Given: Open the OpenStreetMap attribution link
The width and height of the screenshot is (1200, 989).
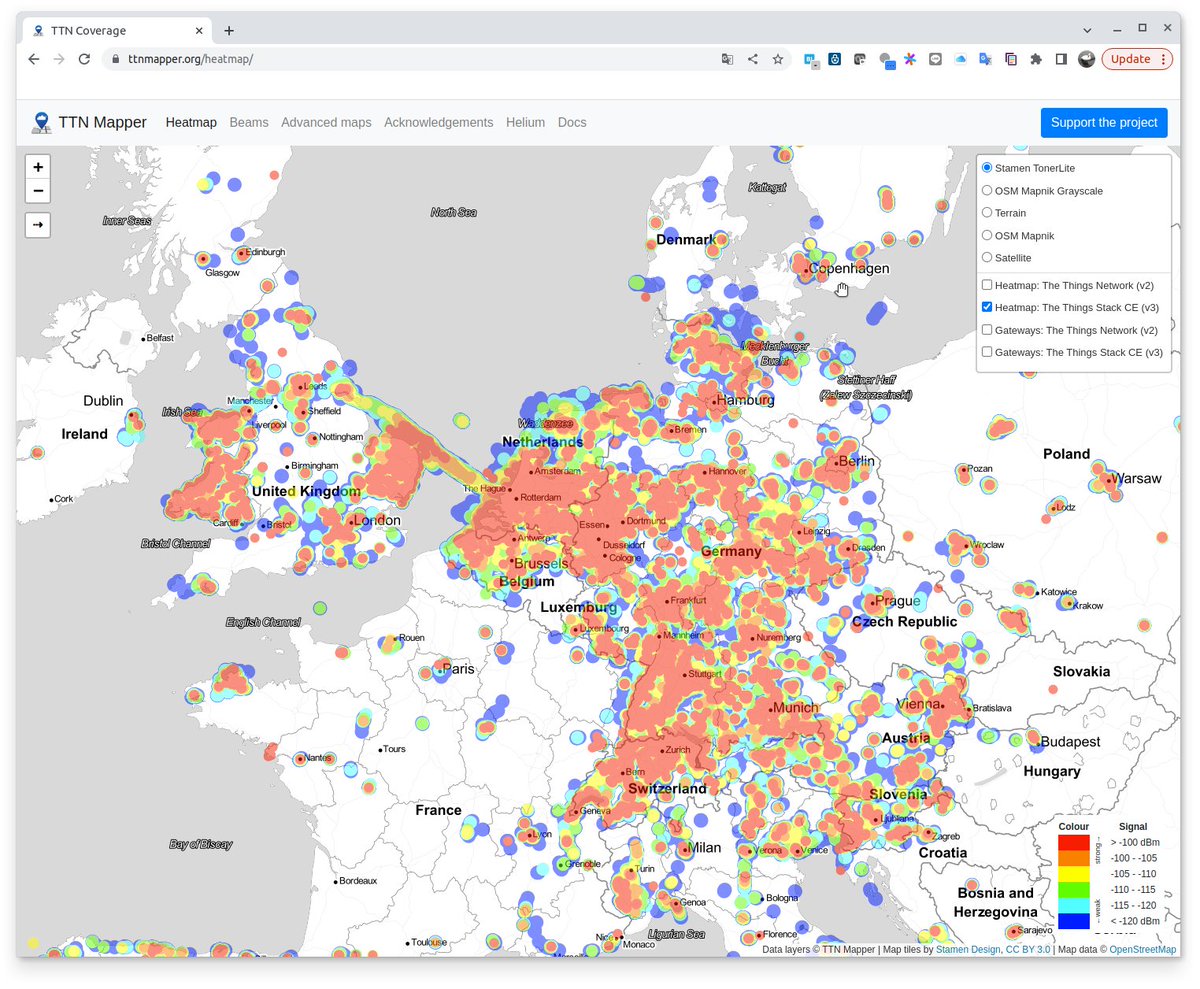Looking at the screenshot, I should (x=1143, y=950).
